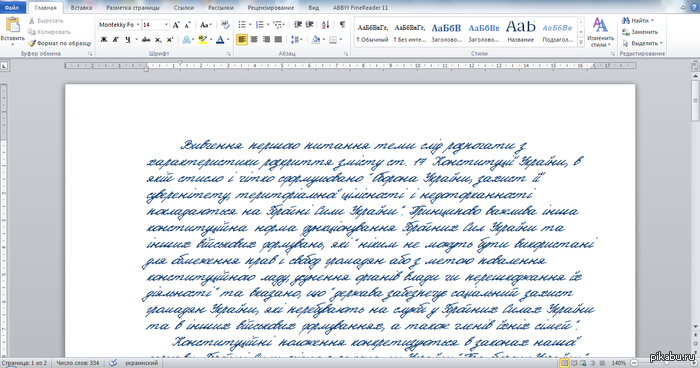The width and height of the screenshot is (700, 368).
Task: Open the Find (Найти) dropdown arrow
Action: 652,21
